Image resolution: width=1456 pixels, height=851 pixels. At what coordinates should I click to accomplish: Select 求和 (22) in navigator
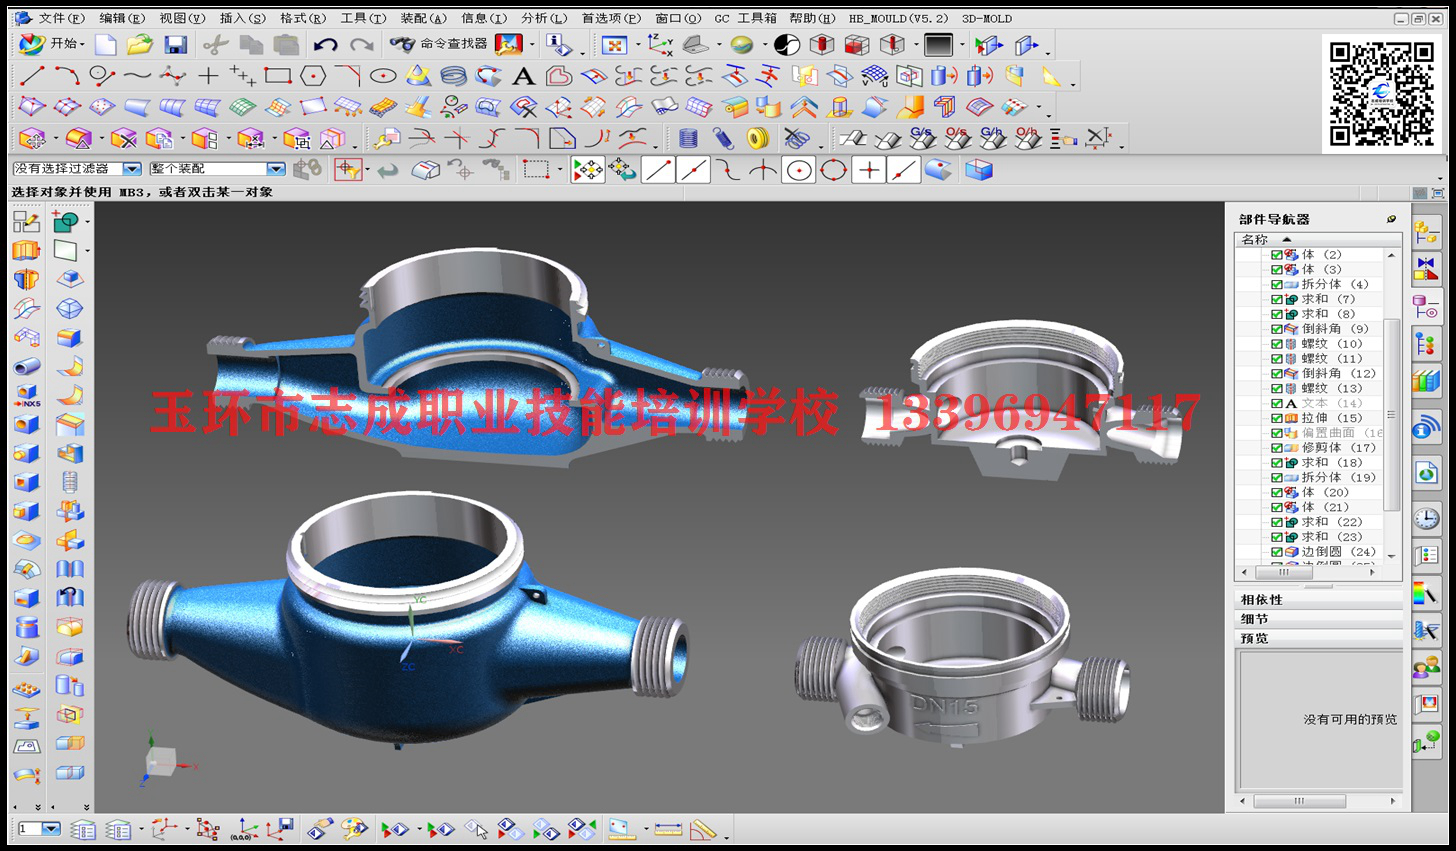pos(1331,522)
